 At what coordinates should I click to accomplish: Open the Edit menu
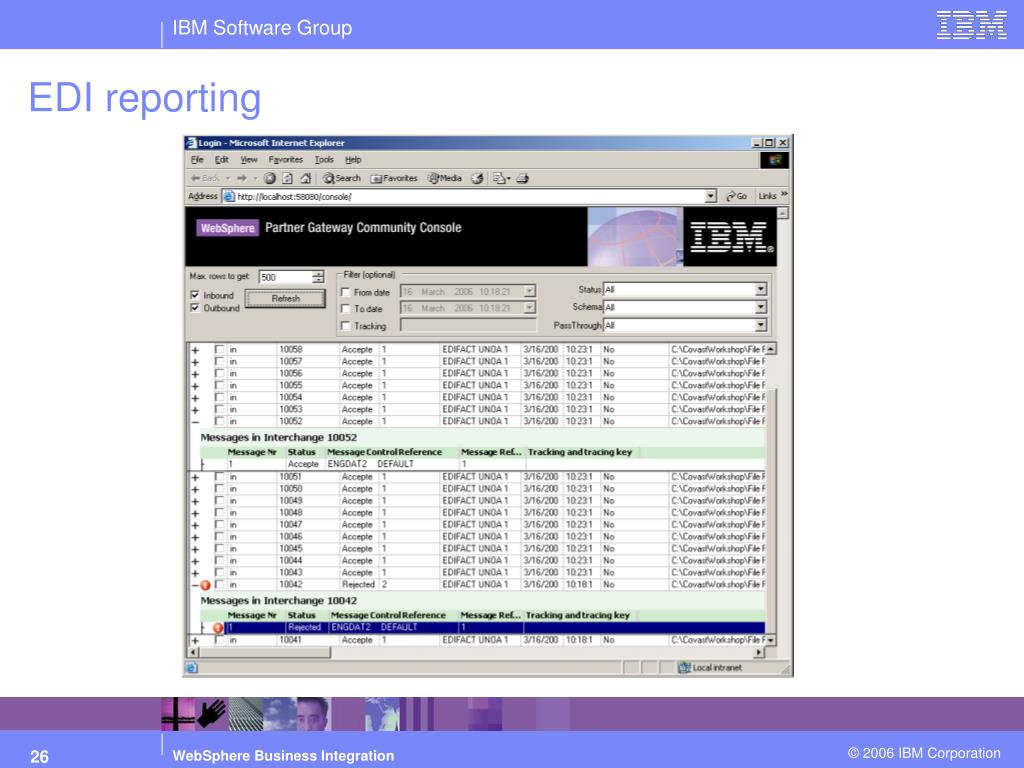click(222, 160)
